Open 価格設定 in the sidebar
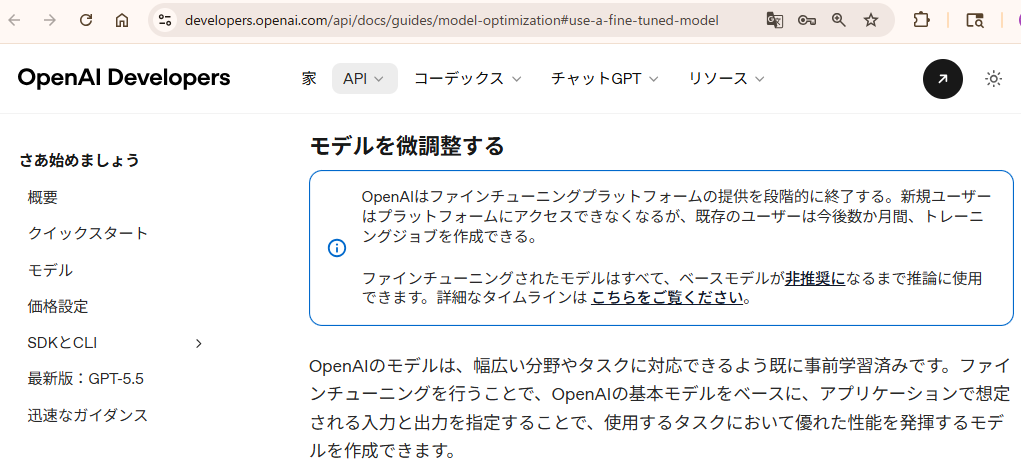Viewport: 1021px width, 463px height. pos(58,306)
